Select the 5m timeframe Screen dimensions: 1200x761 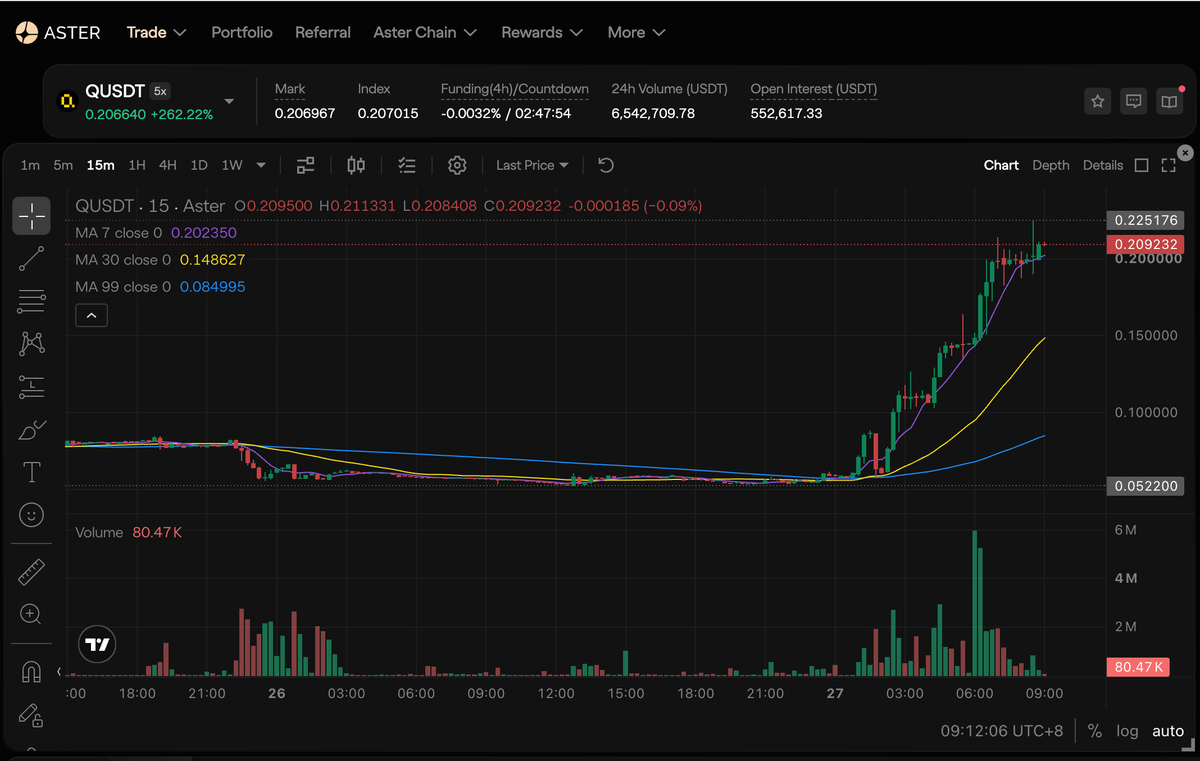63,165
